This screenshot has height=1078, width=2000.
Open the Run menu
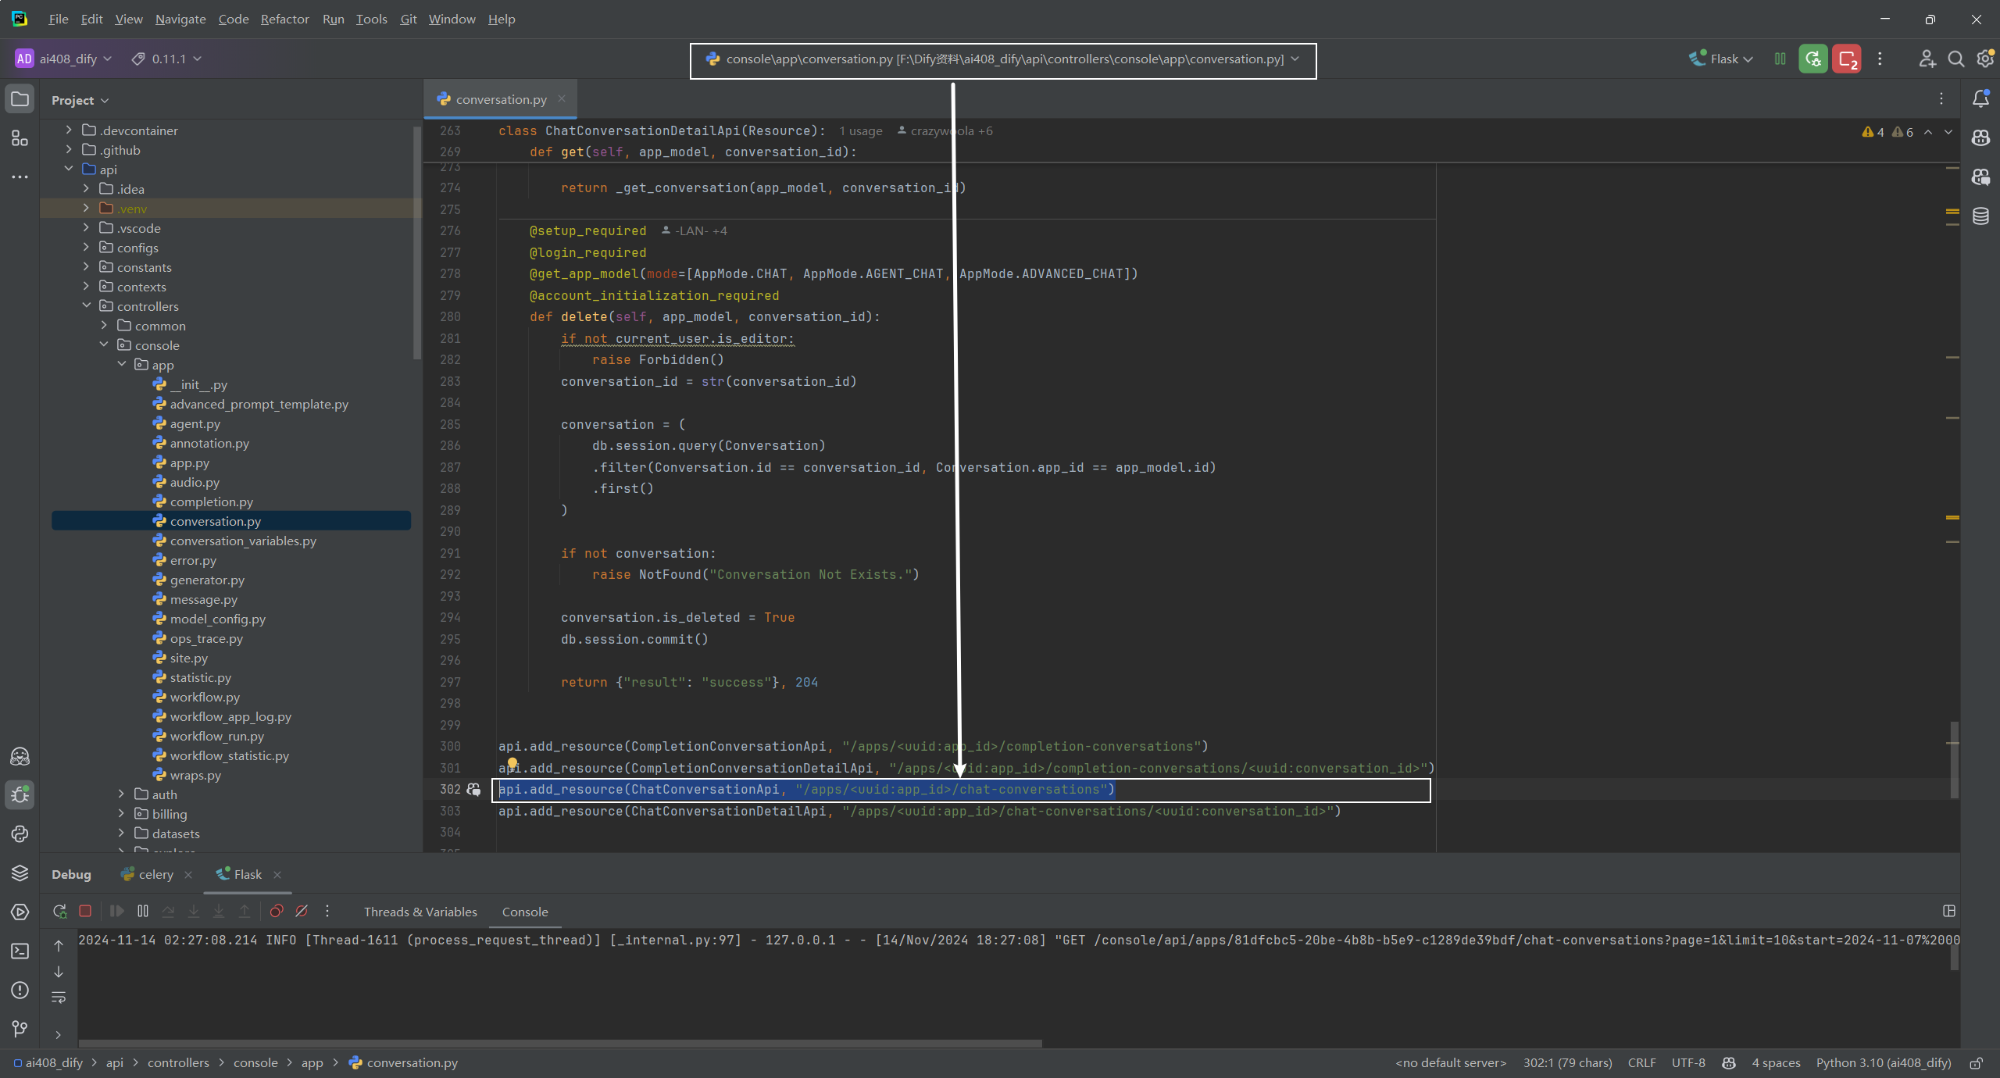coord(333,18)
